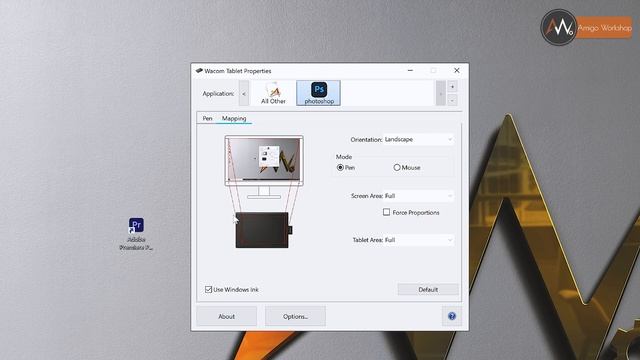Viewport: 640px width, 360px height.
Task: Remove application with the minus button
Action: [452, 100]
